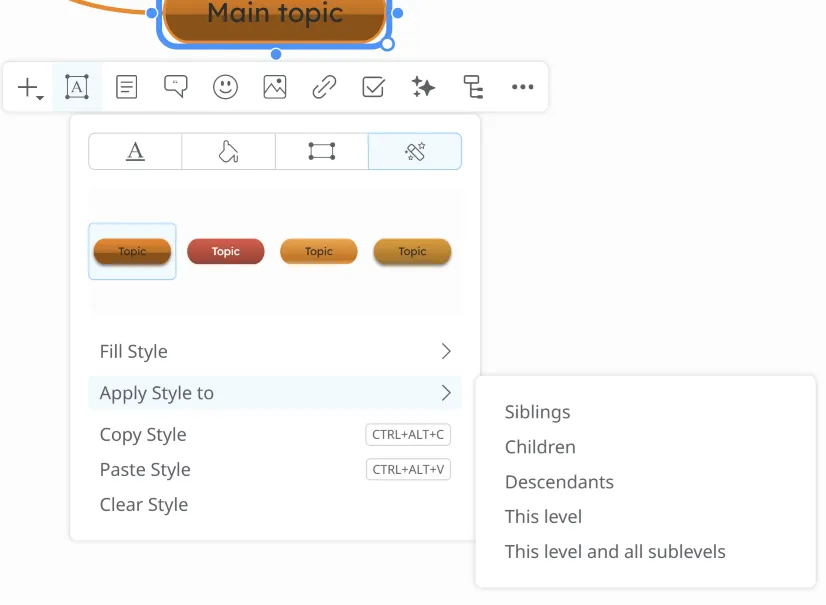Click the layout structure icon

[x=473, y=88]
